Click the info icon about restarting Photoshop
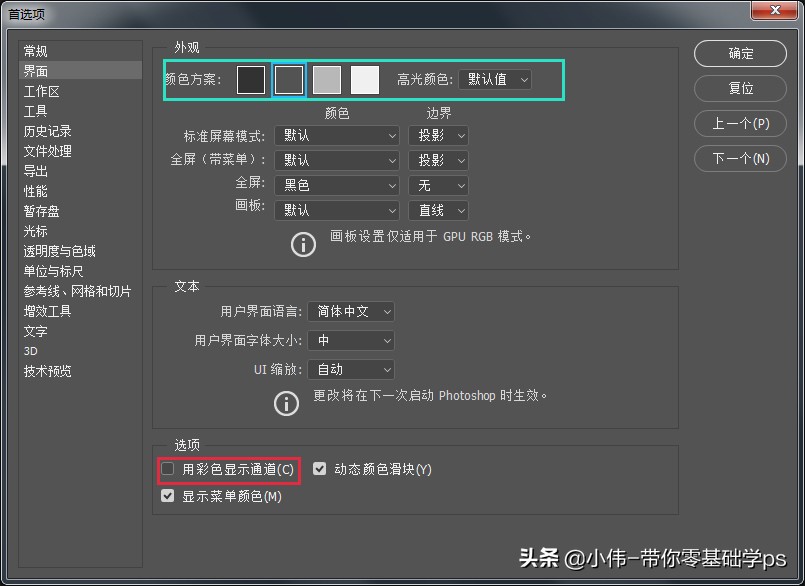This screenshot has width=805, height=586. [287, 403]
